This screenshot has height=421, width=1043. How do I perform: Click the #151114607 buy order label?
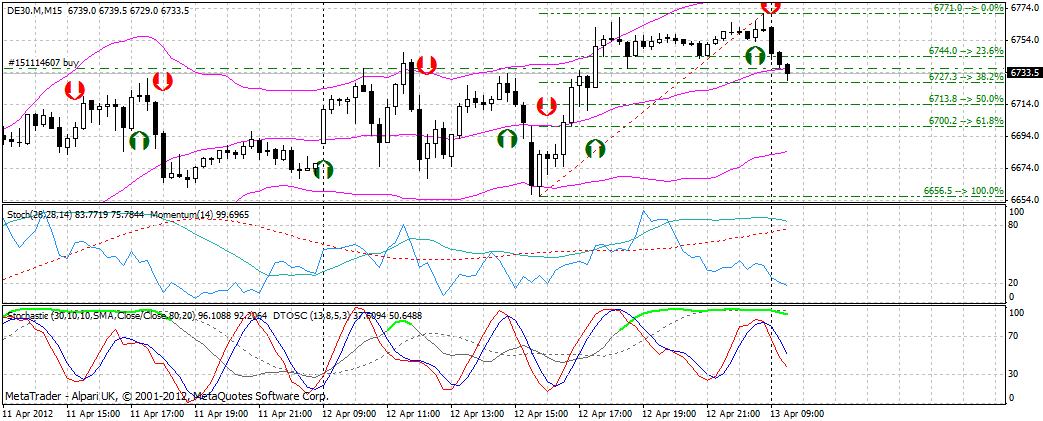pyautogui.click(x=43, y=63)
